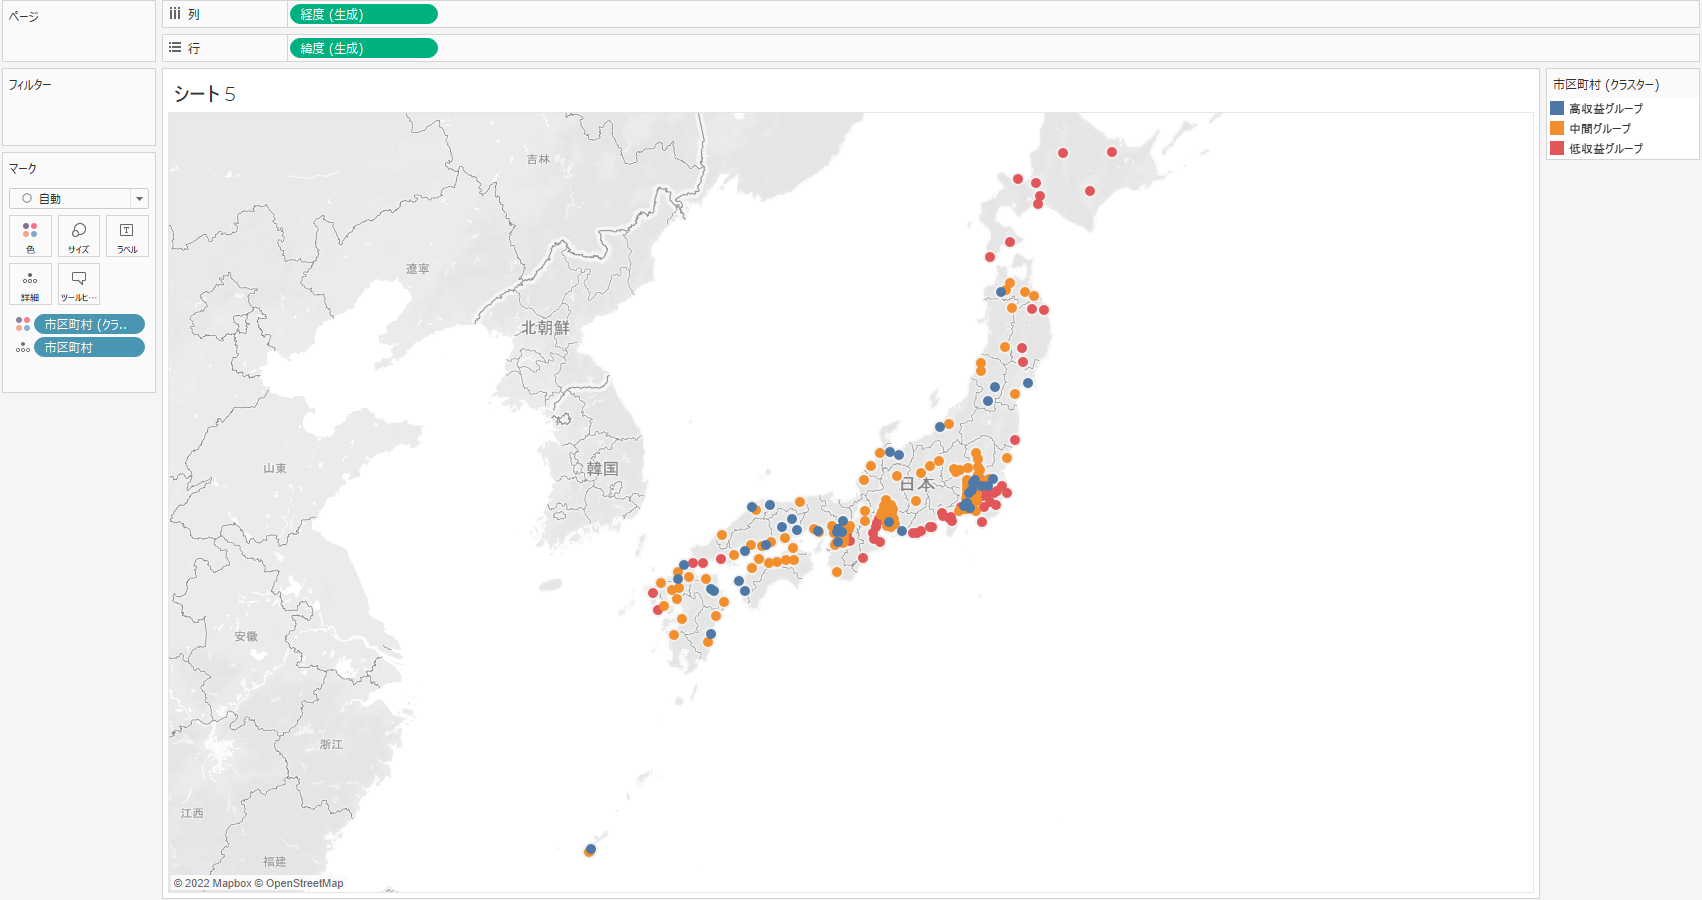Viewport: 1702px width, 900px height.
Task: Click the ツールヒント (Tooltip) marks button
Action: click(79, 284)
